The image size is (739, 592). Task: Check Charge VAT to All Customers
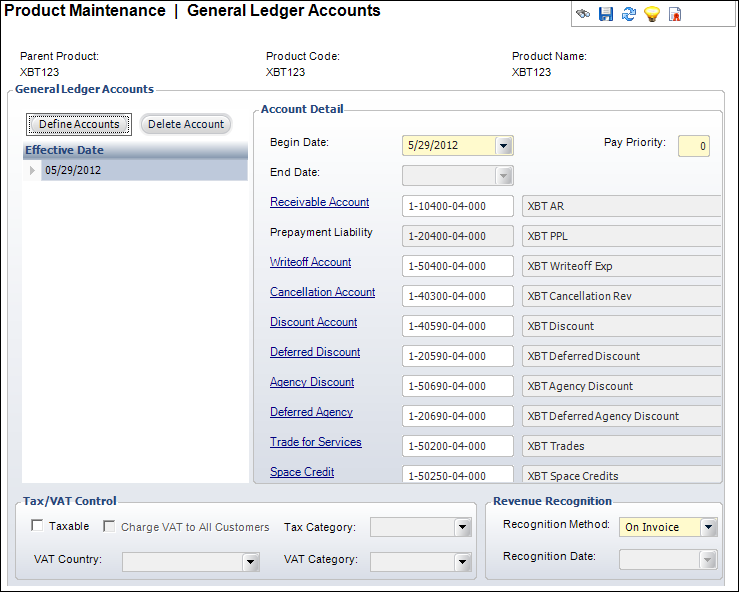110,526
